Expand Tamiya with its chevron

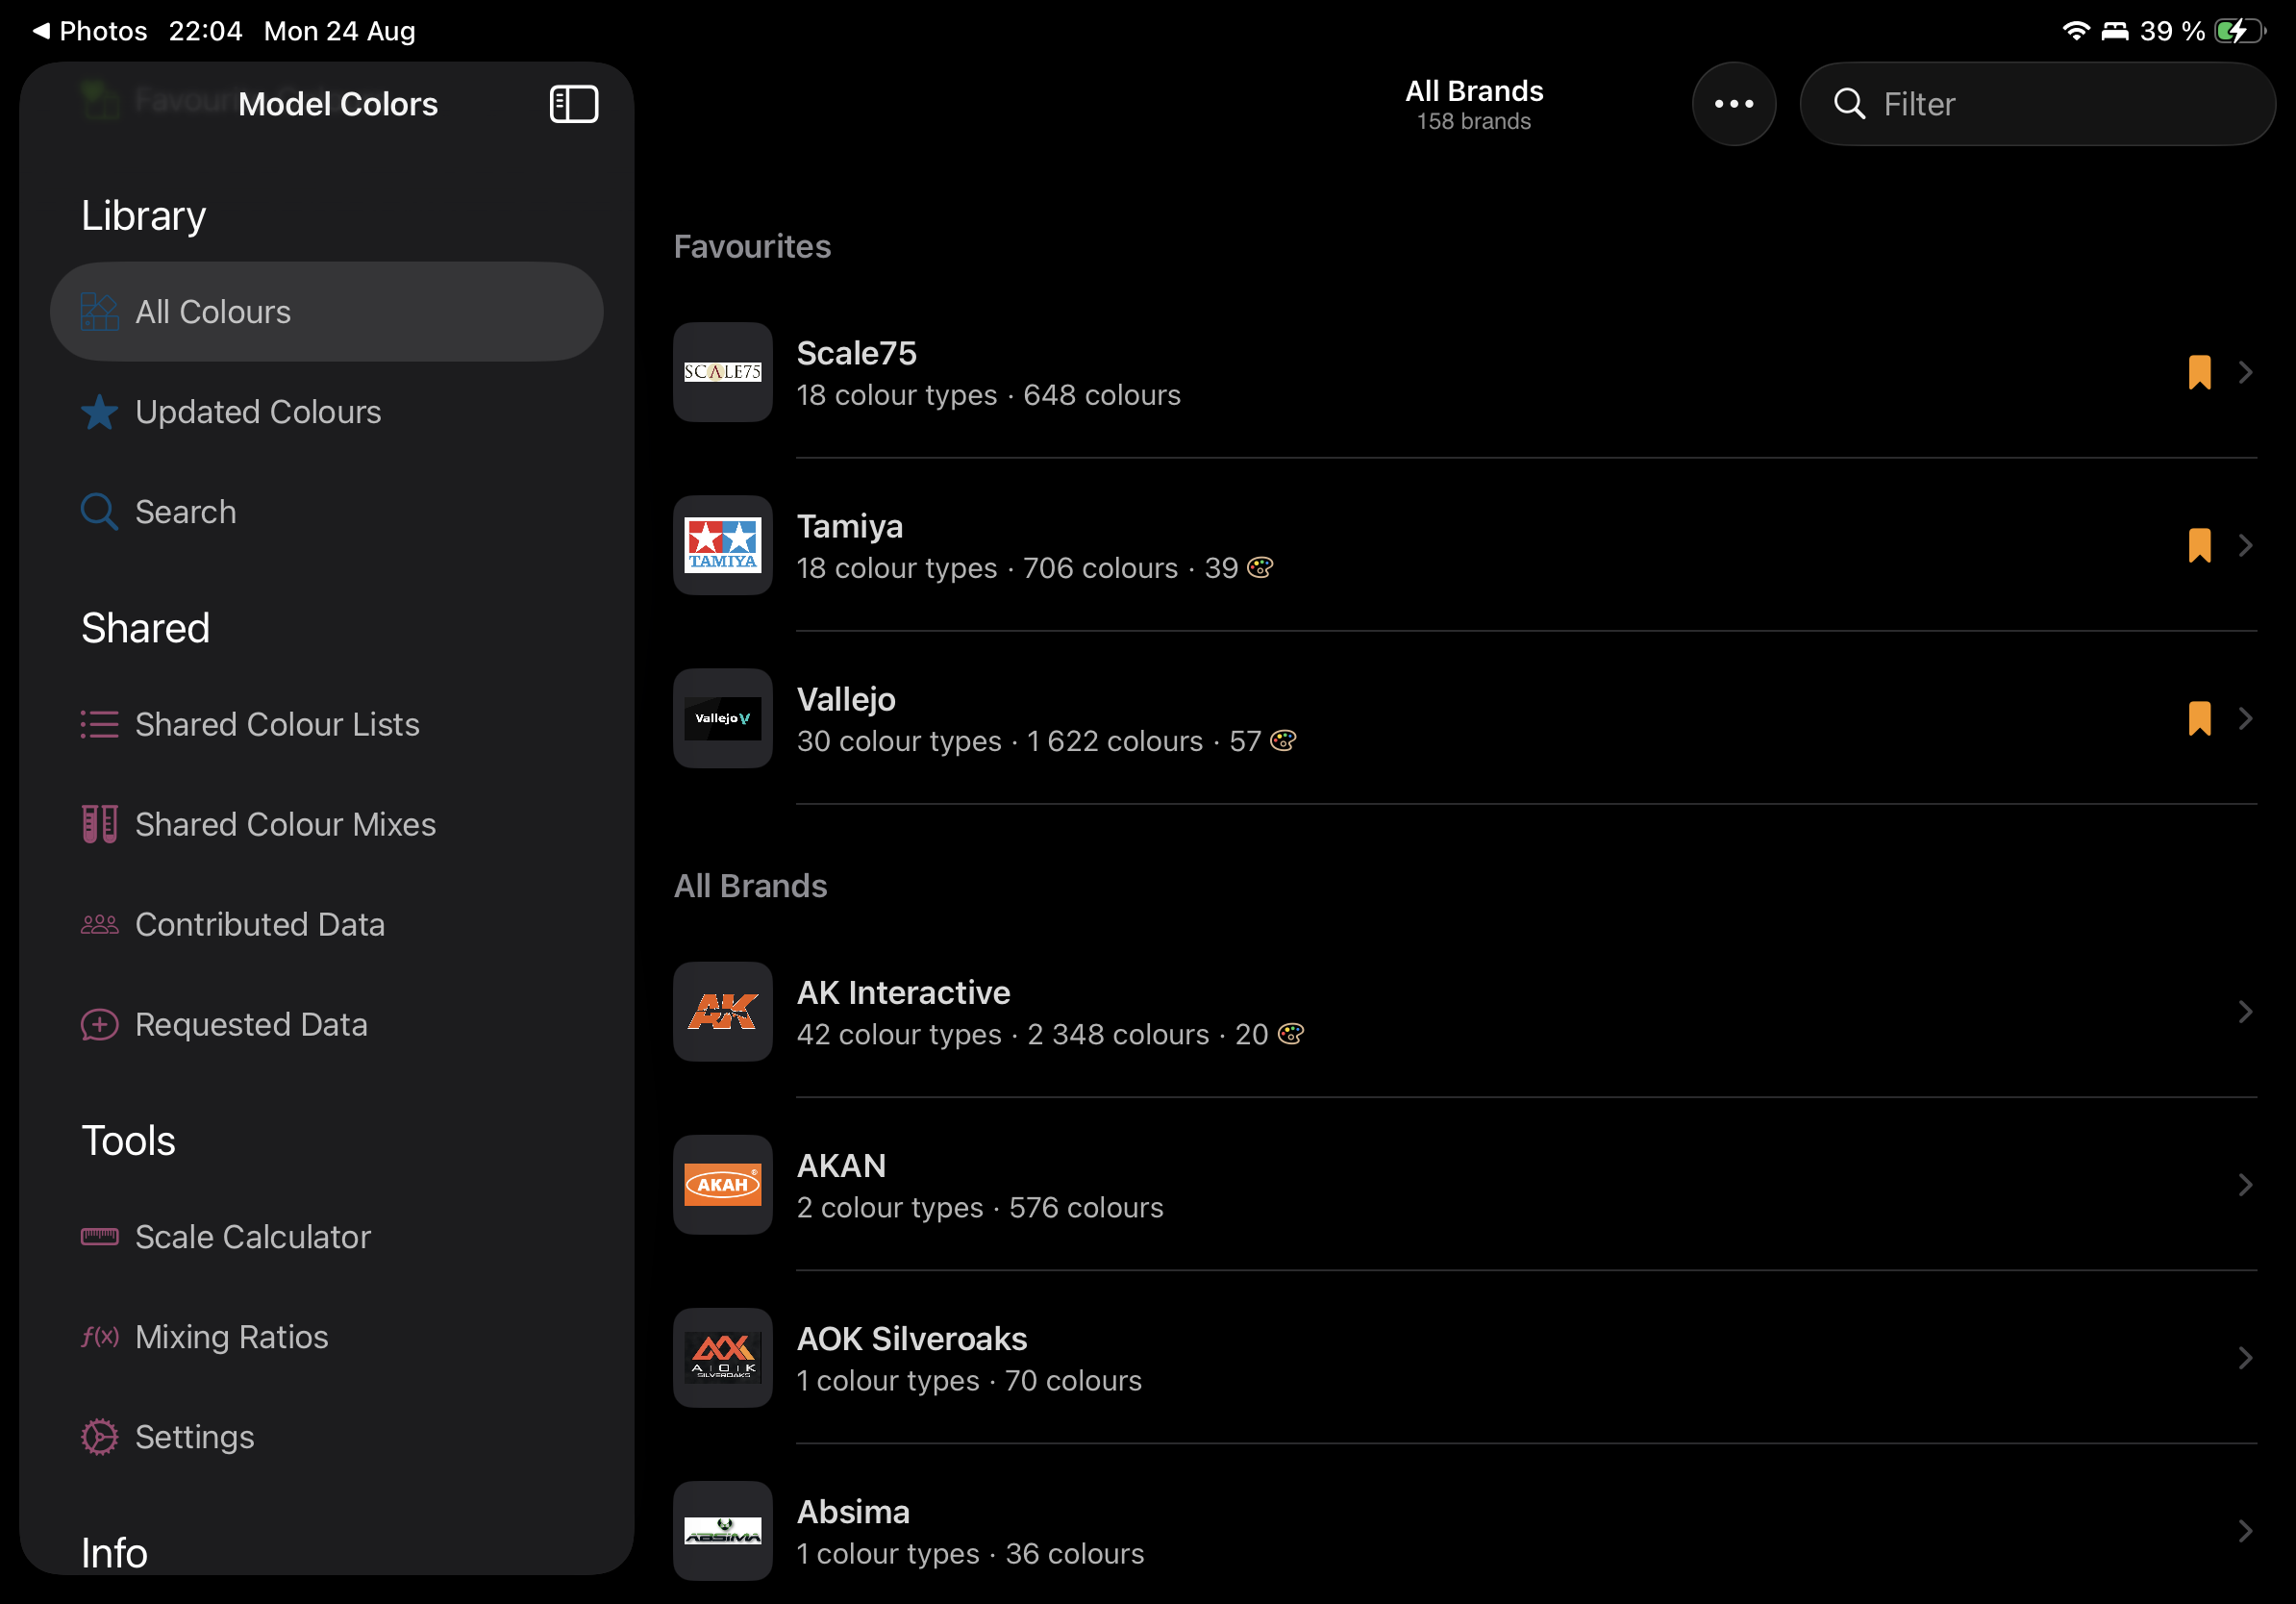[2245, 545]
